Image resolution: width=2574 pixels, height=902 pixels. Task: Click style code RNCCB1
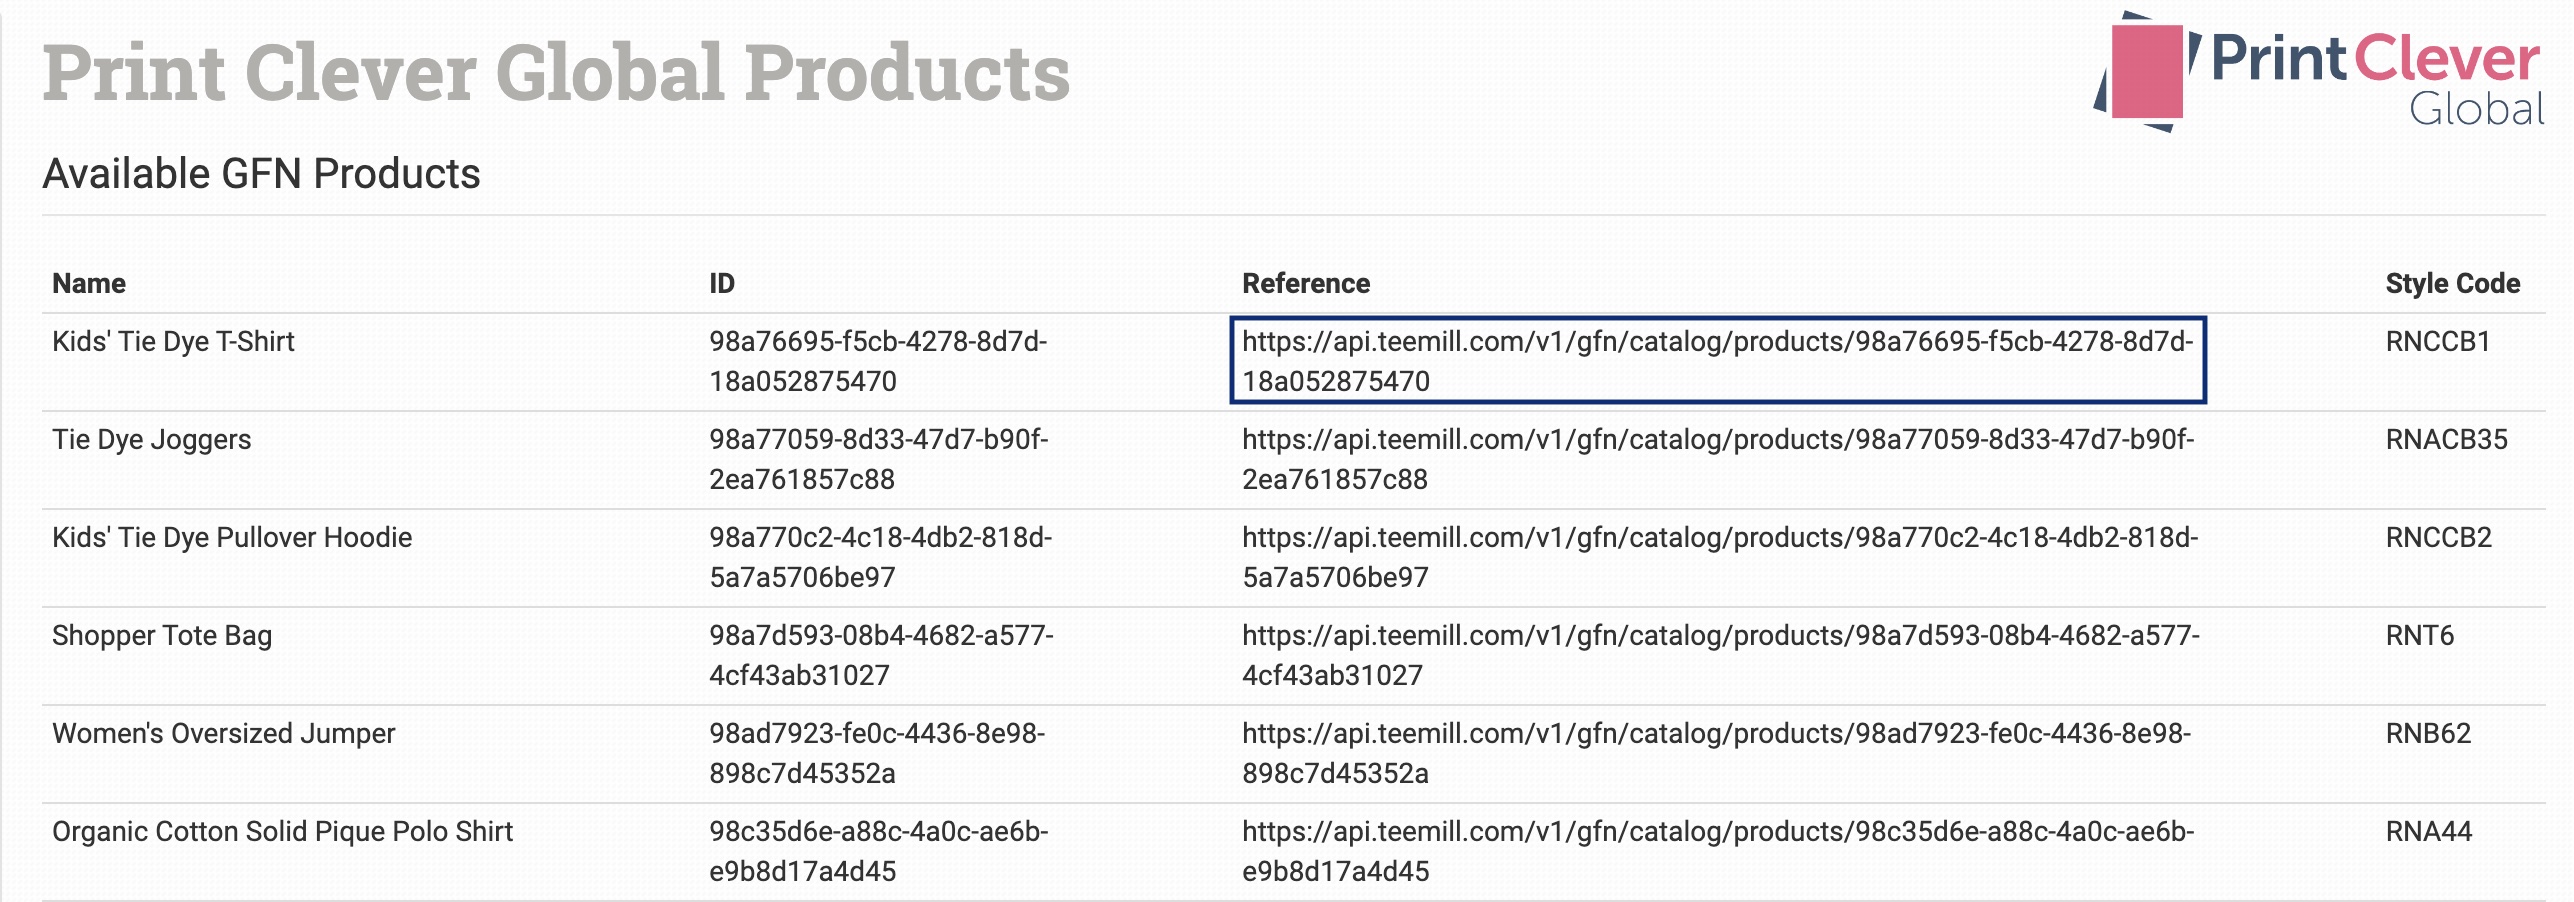(x=2437, y=342)
